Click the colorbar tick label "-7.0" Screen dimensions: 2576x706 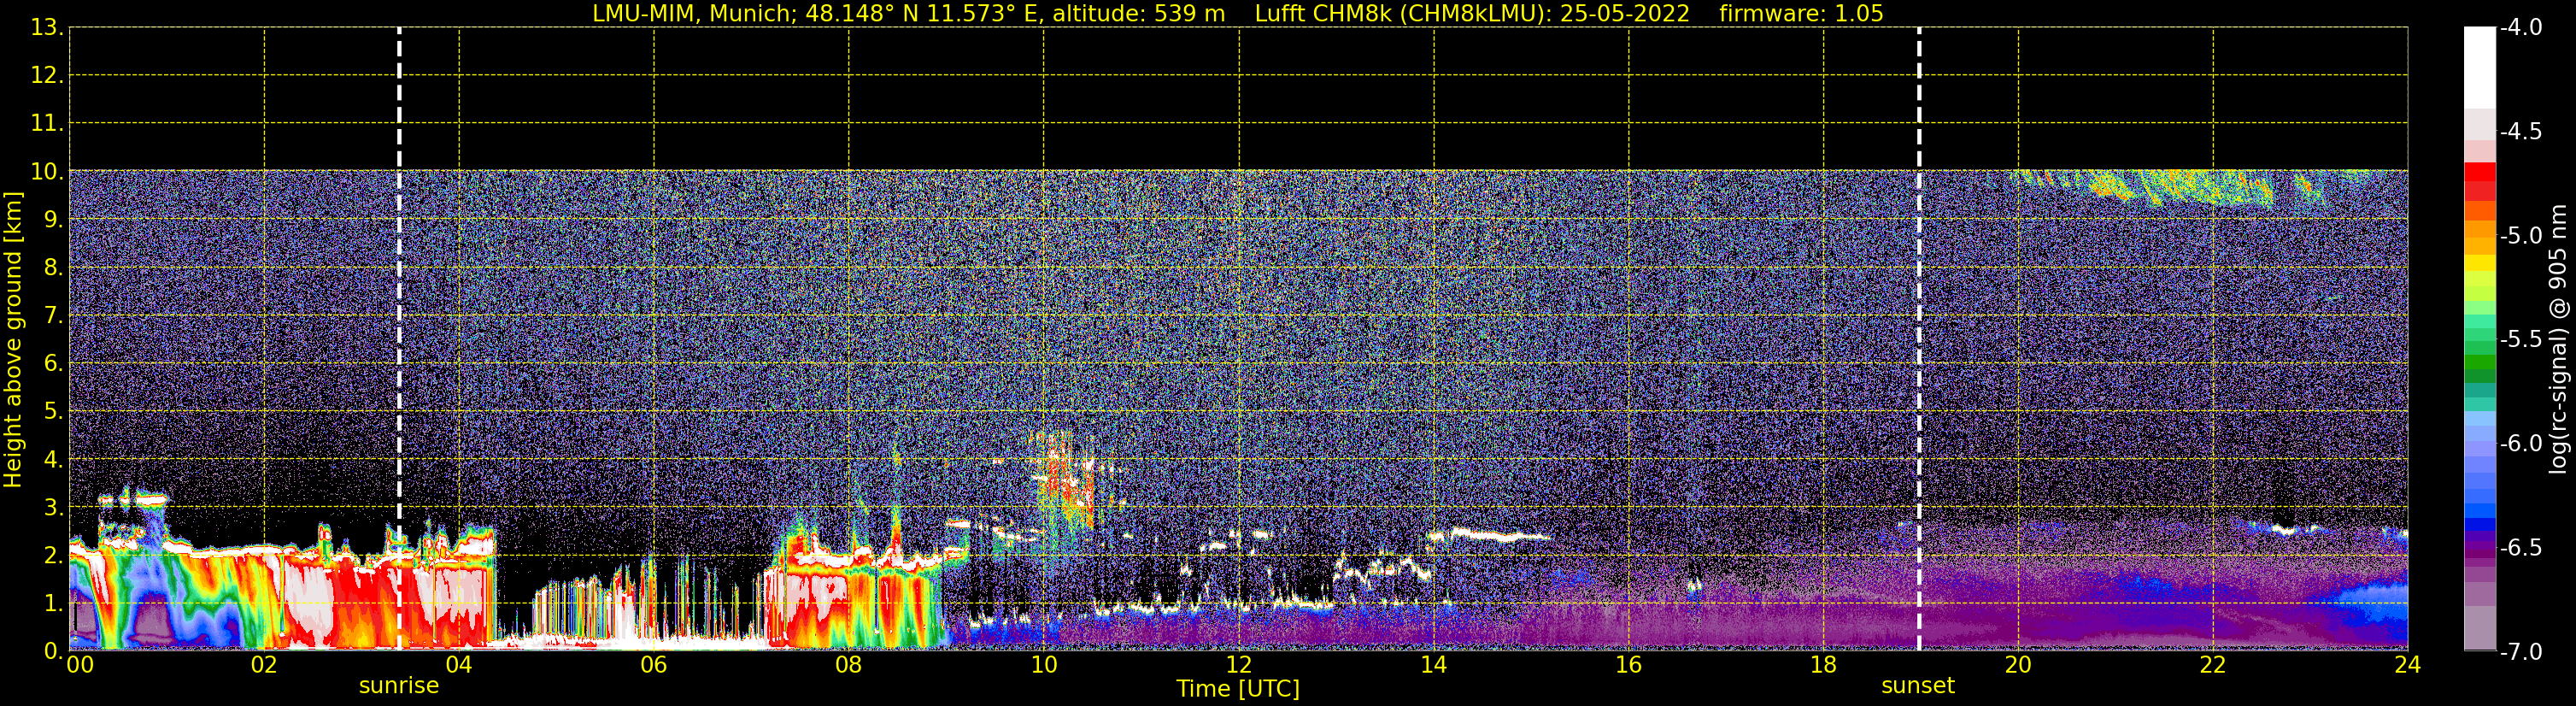2521,652
